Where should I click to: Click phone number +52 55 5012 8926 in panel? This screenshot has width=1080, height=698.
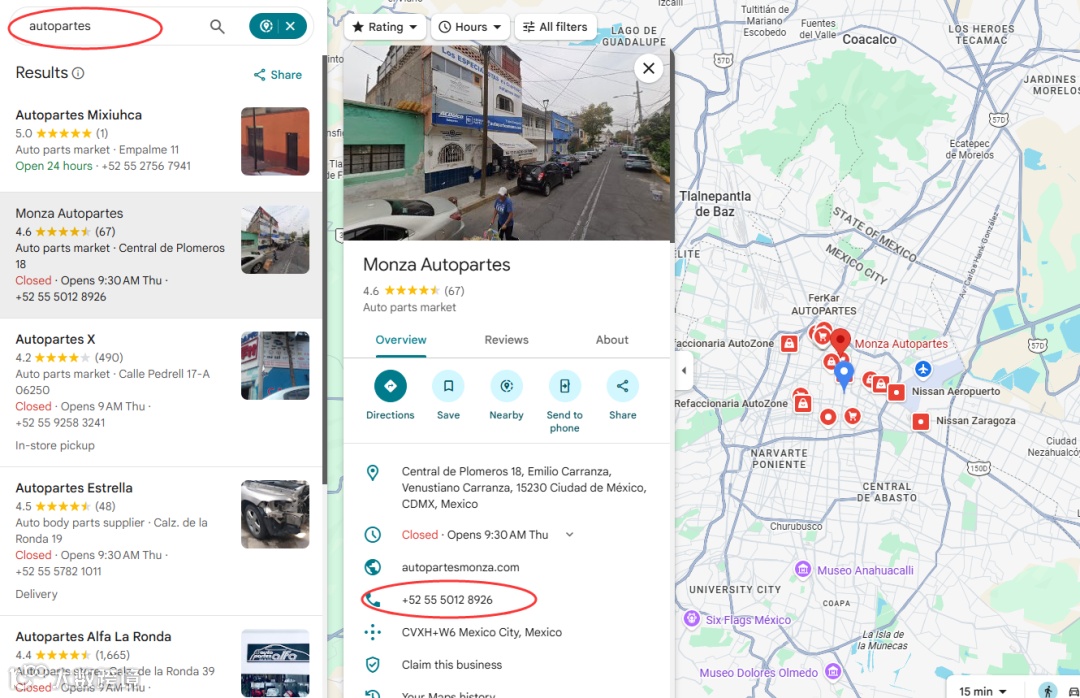tap(447, 599)
